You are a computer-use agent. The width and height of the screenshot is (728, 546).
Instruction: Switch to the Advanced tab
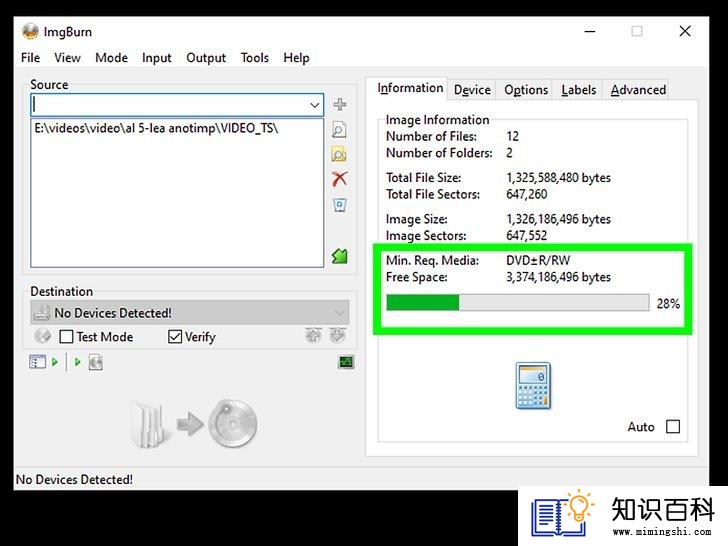pyautogui.click(x=638, y=90)
